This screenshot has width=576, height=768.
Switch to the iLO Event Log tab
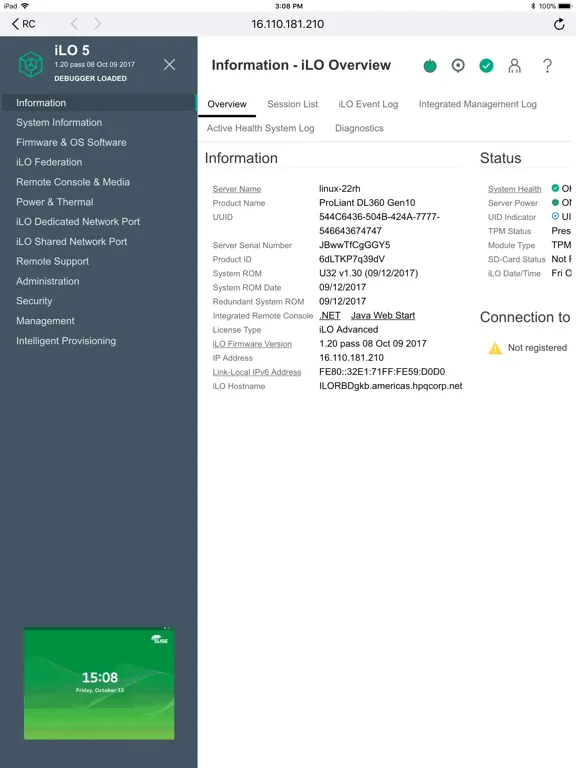click(x=368, y=104)
